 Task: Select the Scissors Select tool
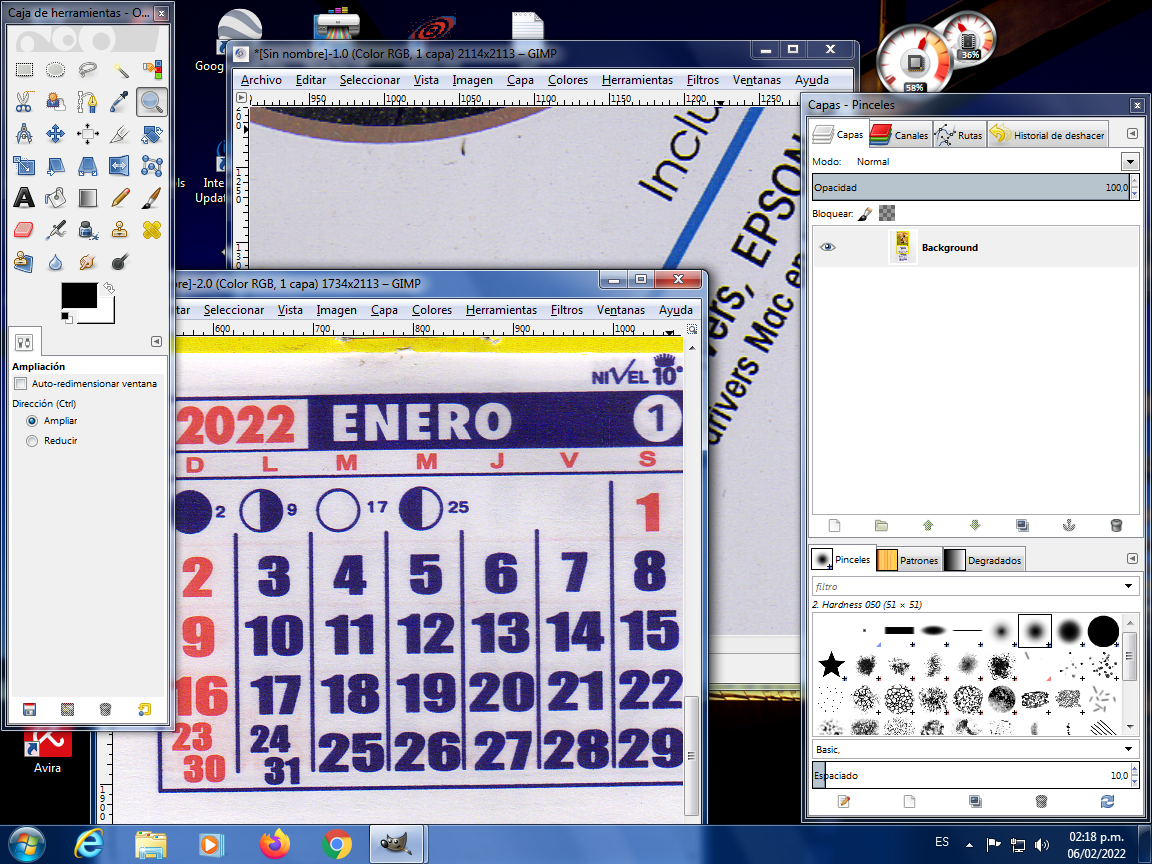click(x=24, y=102)
